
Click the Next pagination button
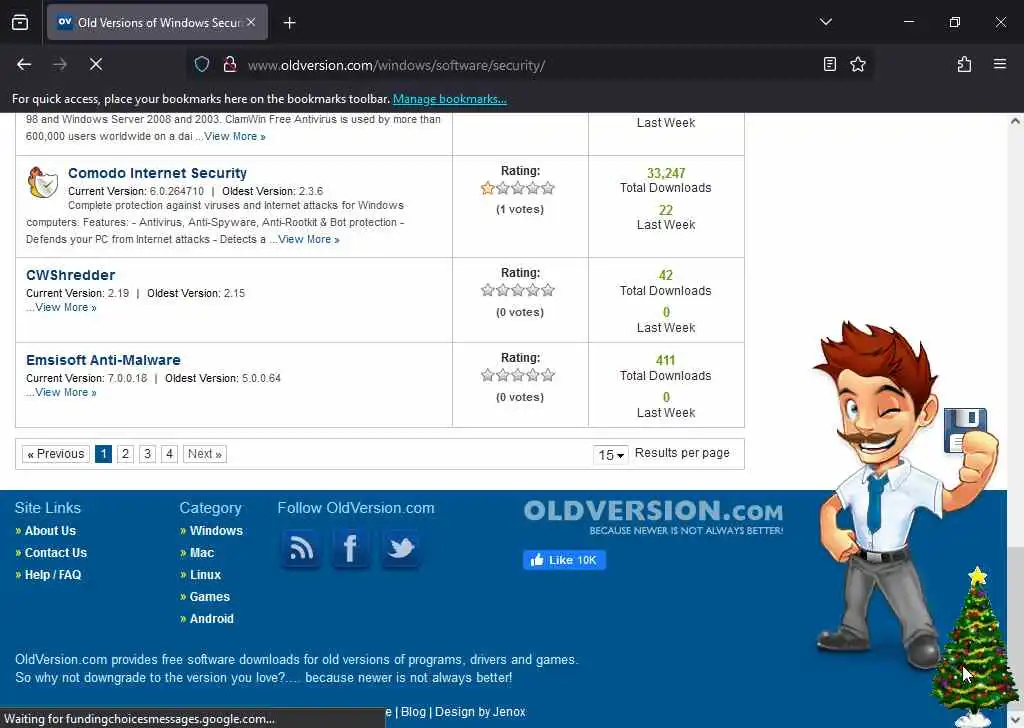(204, 454)
